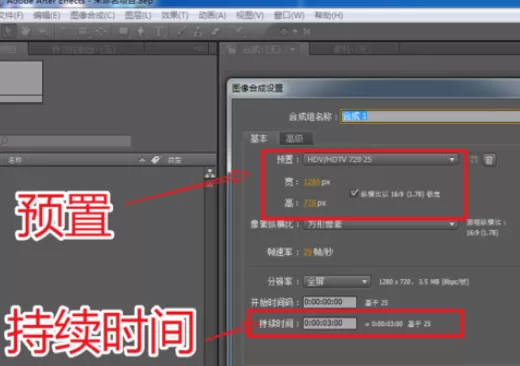The height and width of the screenshot is (366, 520).
Task: Sort by the 名称 name column header
Action: [15, 160]
